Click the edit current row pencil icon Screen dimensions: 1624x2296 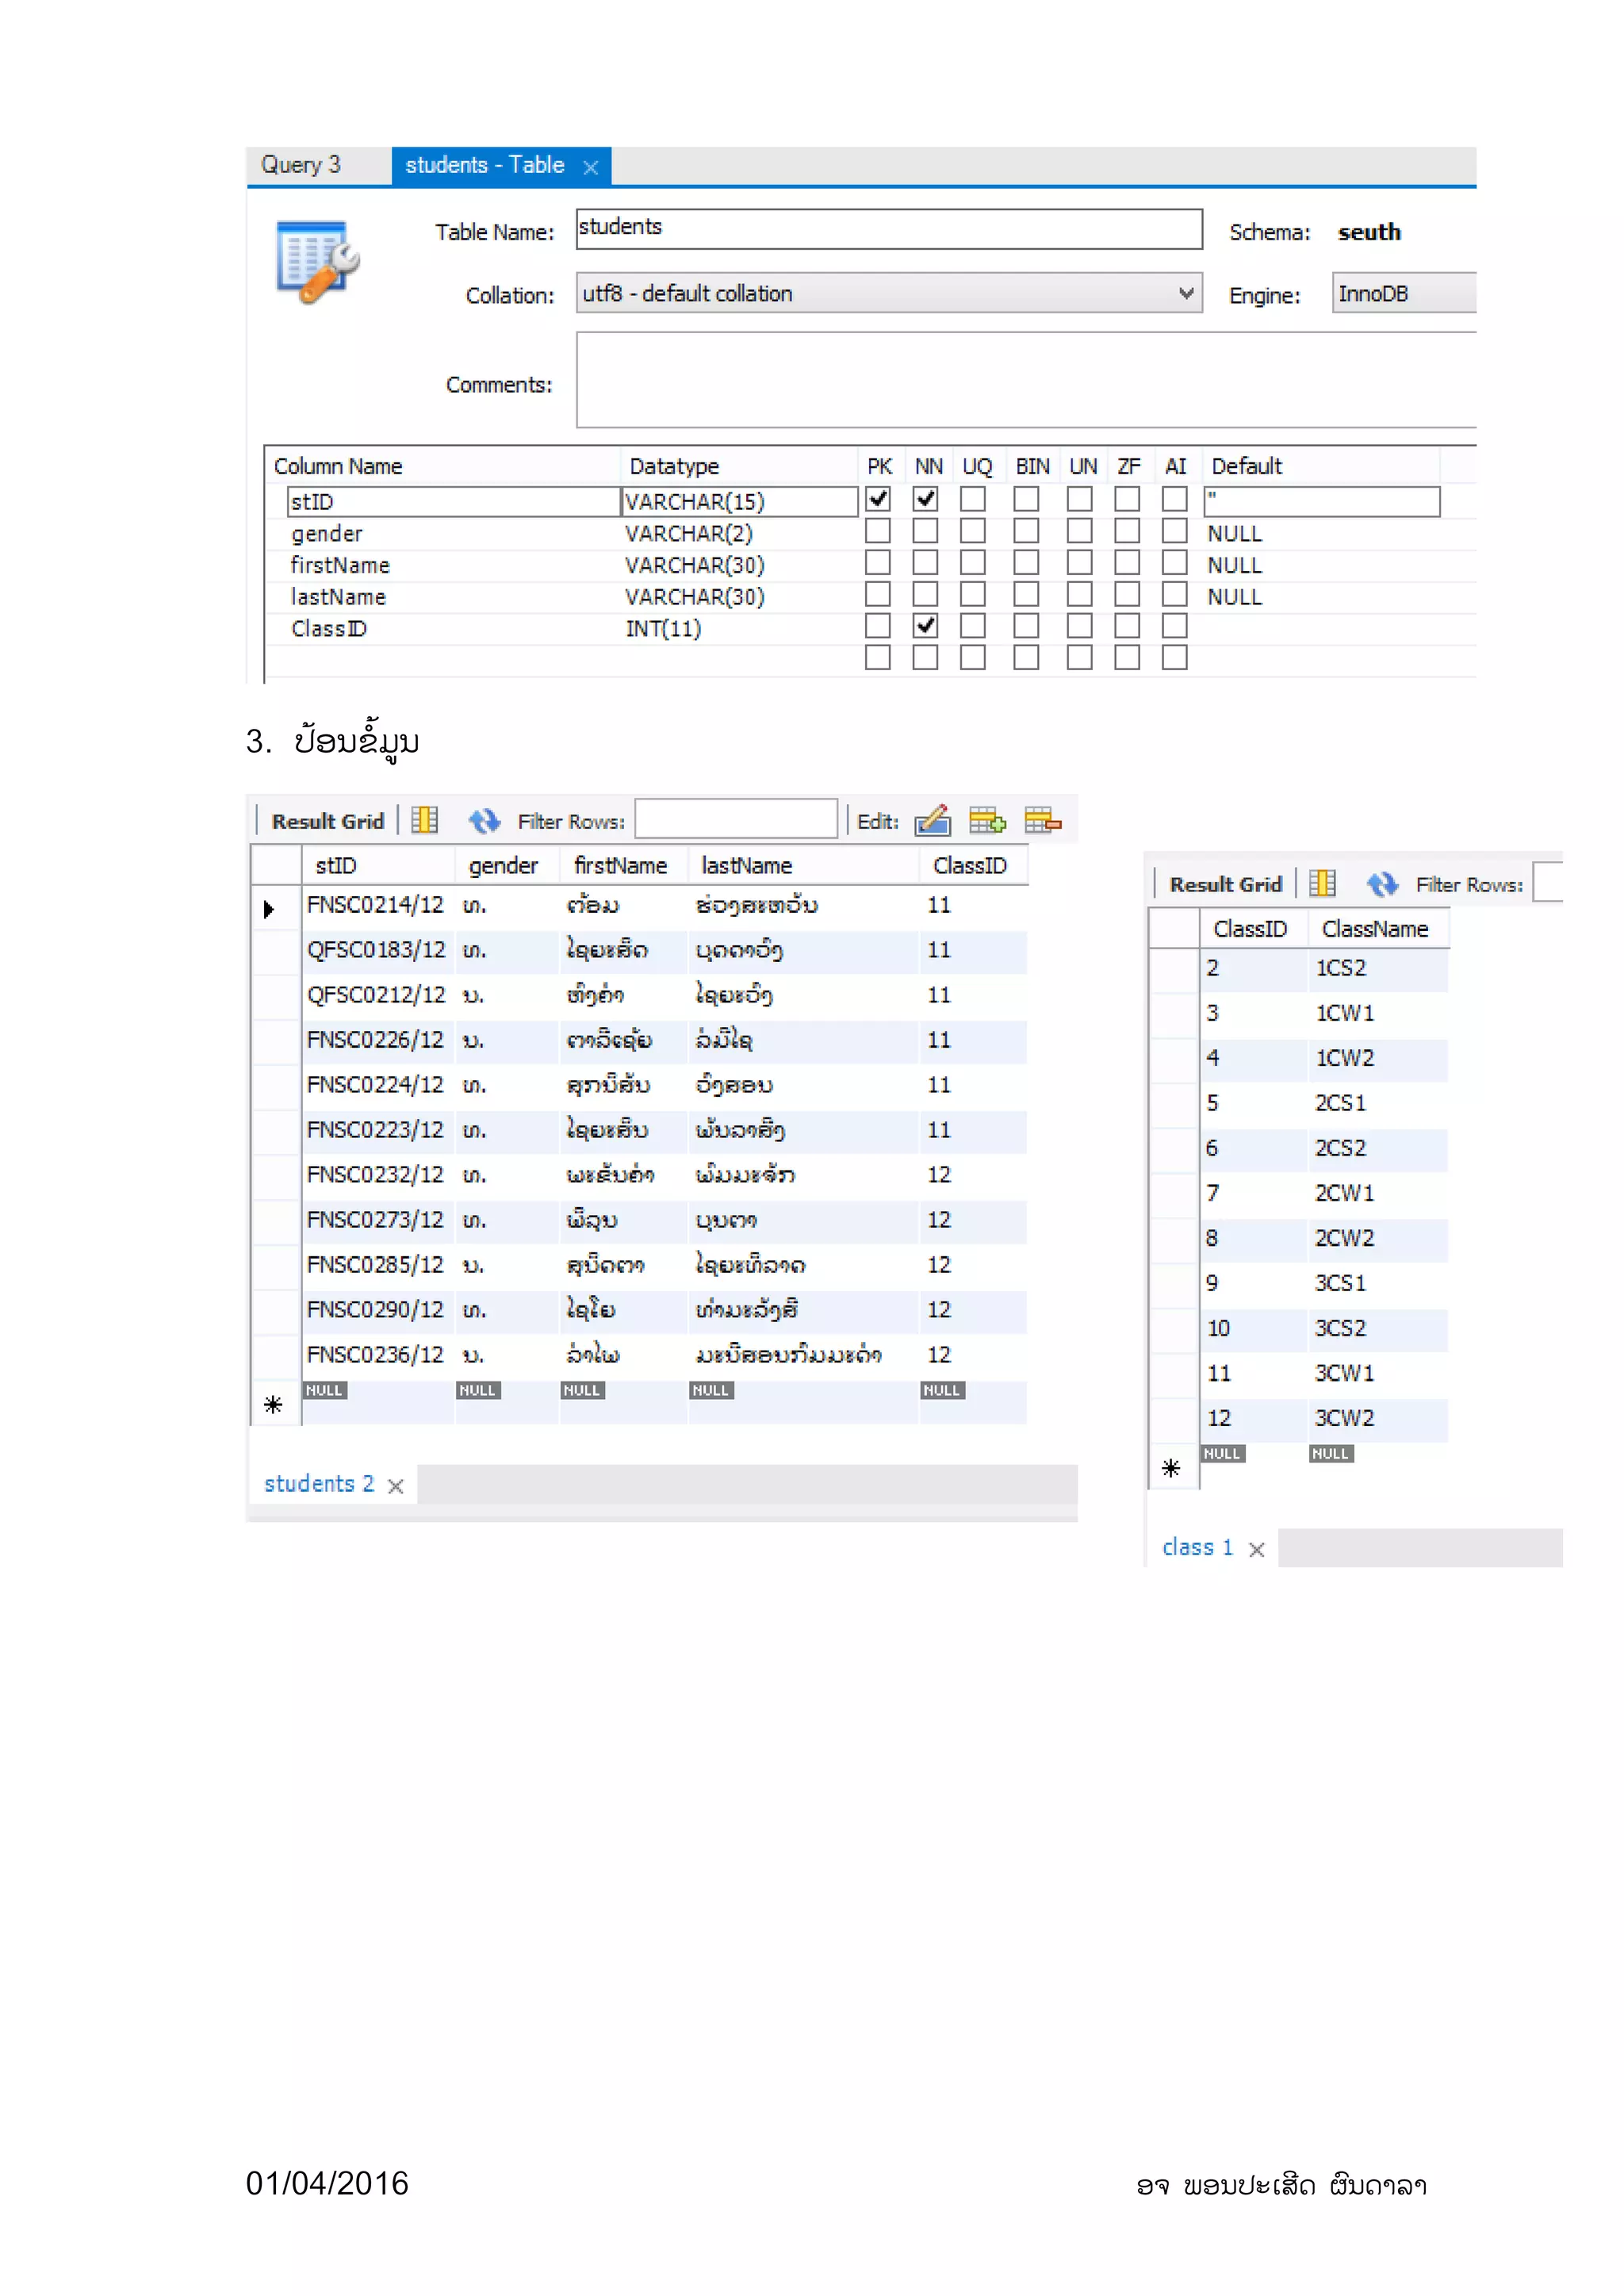932,820
